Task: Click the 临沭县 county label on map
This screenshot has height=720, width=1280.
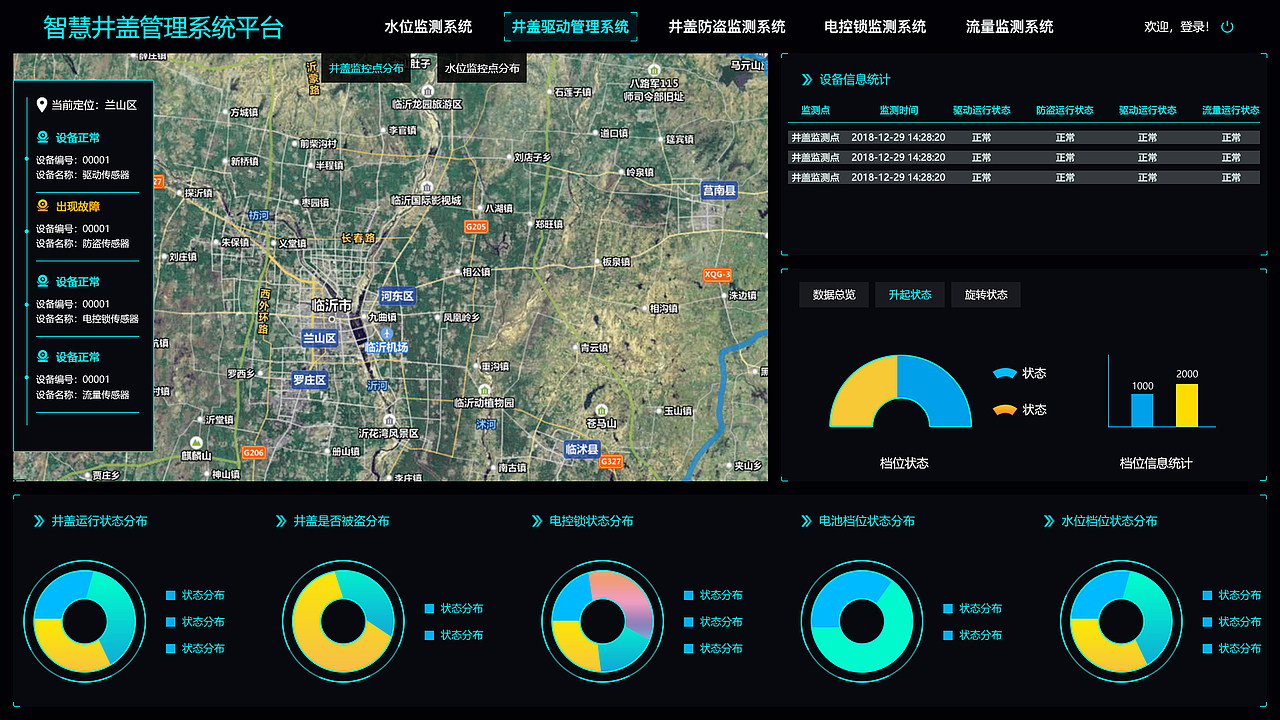Action: click(582, 450)
